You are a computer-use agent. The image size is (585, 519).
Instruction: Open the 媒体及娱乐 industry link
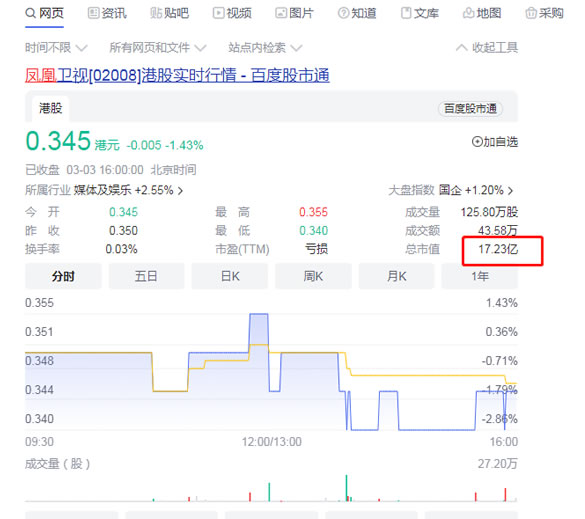(x=128, y=190)
